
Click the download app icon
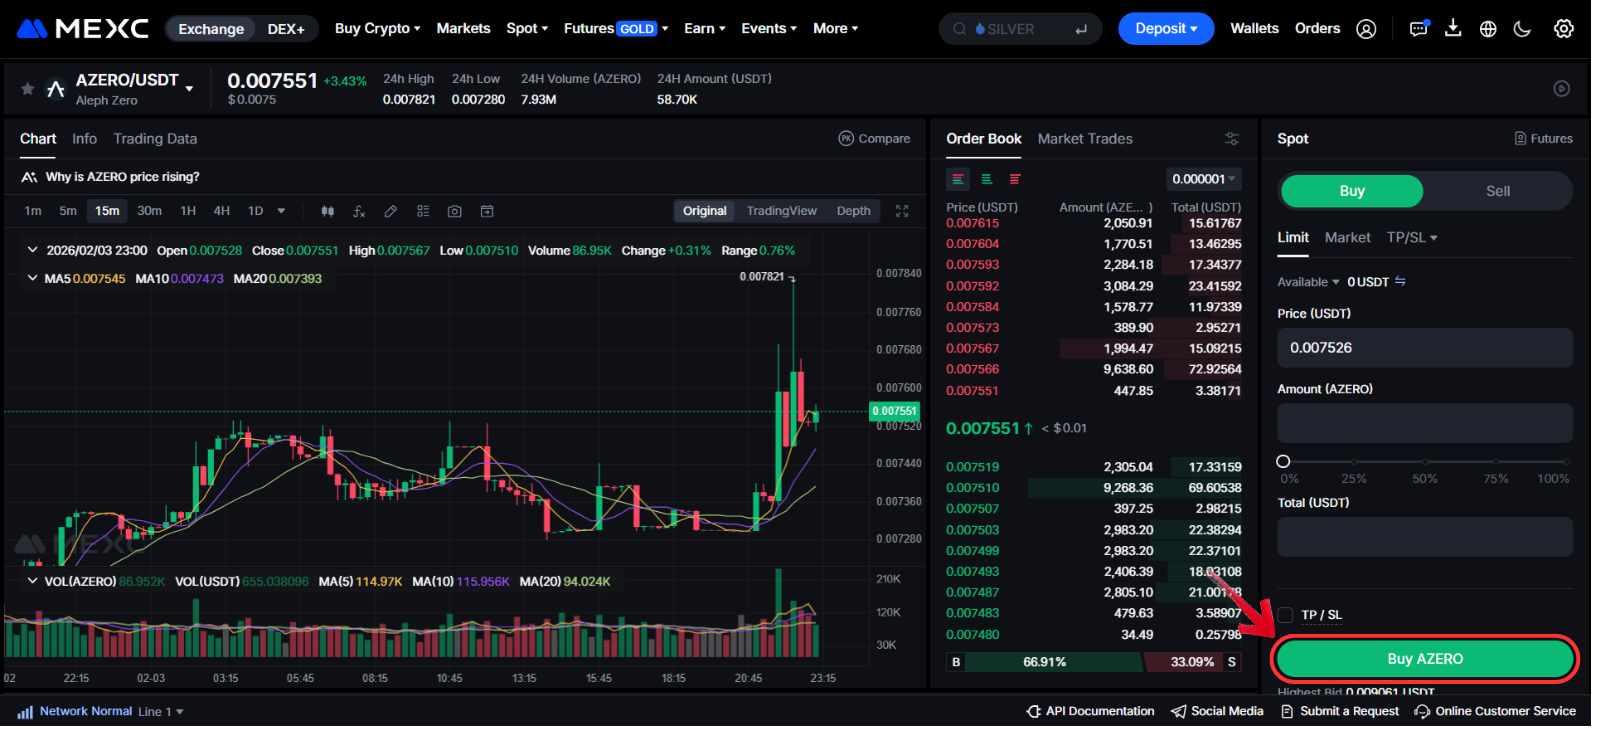coord(1453,29)
